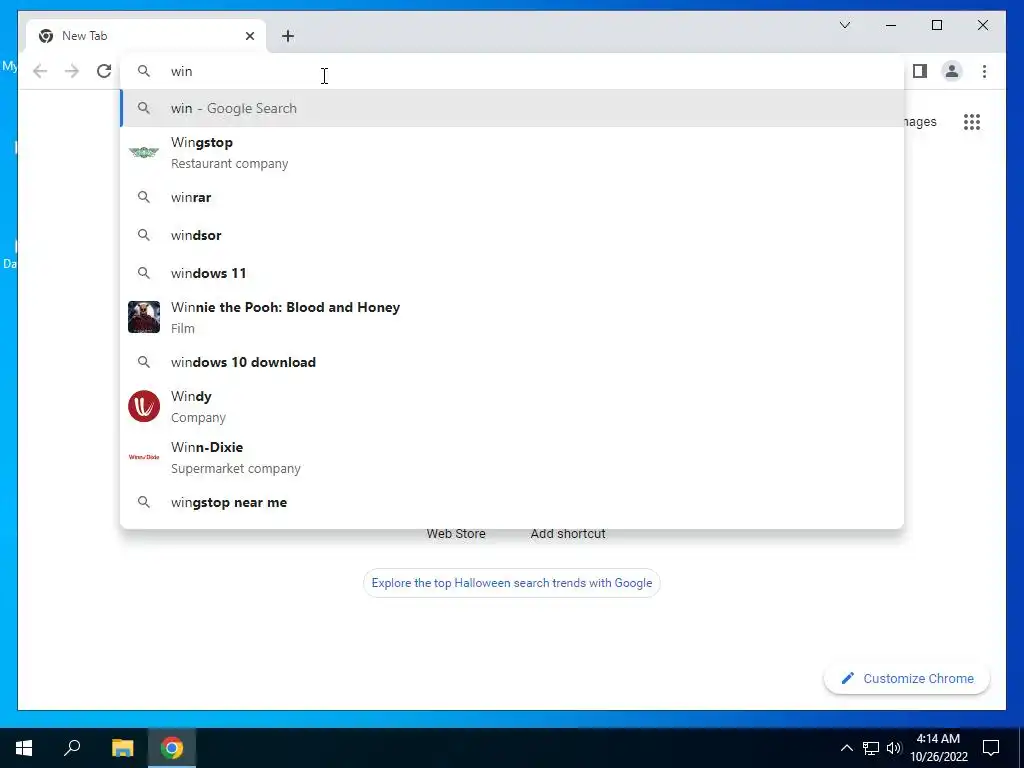Screen dimensions: 1024x768
Task: Click the Winn-Dixie logo icon
Action: click(x=144, y=457)
